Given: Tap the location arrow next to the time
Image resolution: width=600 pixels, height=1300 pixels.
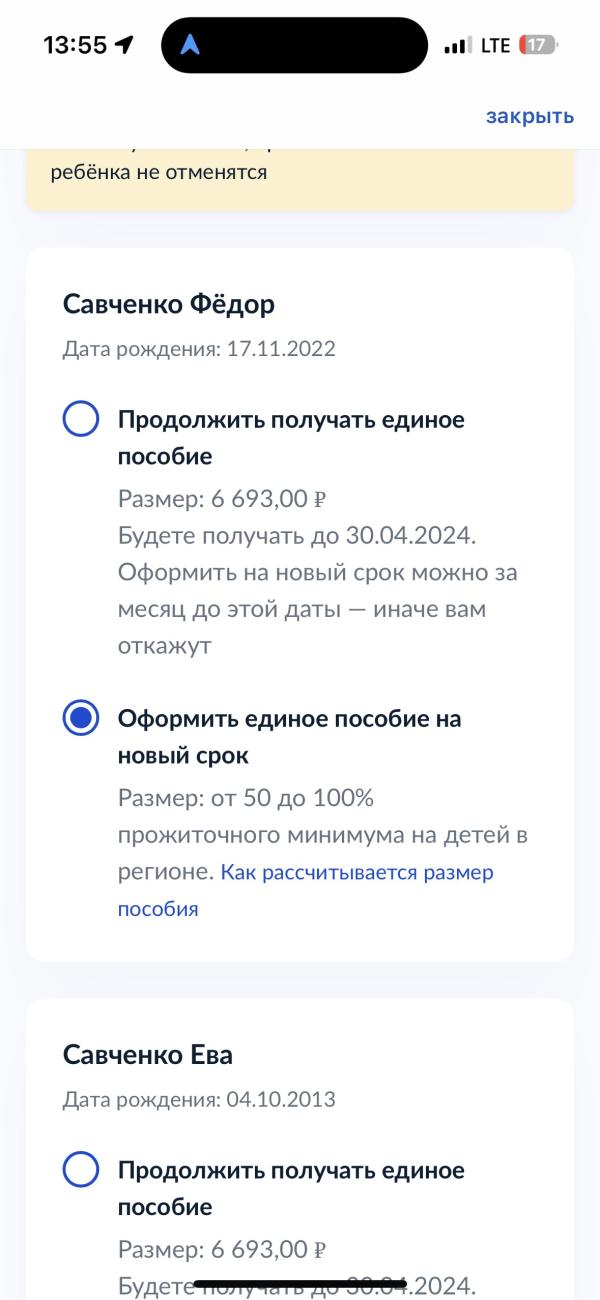Looking at the screenshot, I should click(125, 45).
